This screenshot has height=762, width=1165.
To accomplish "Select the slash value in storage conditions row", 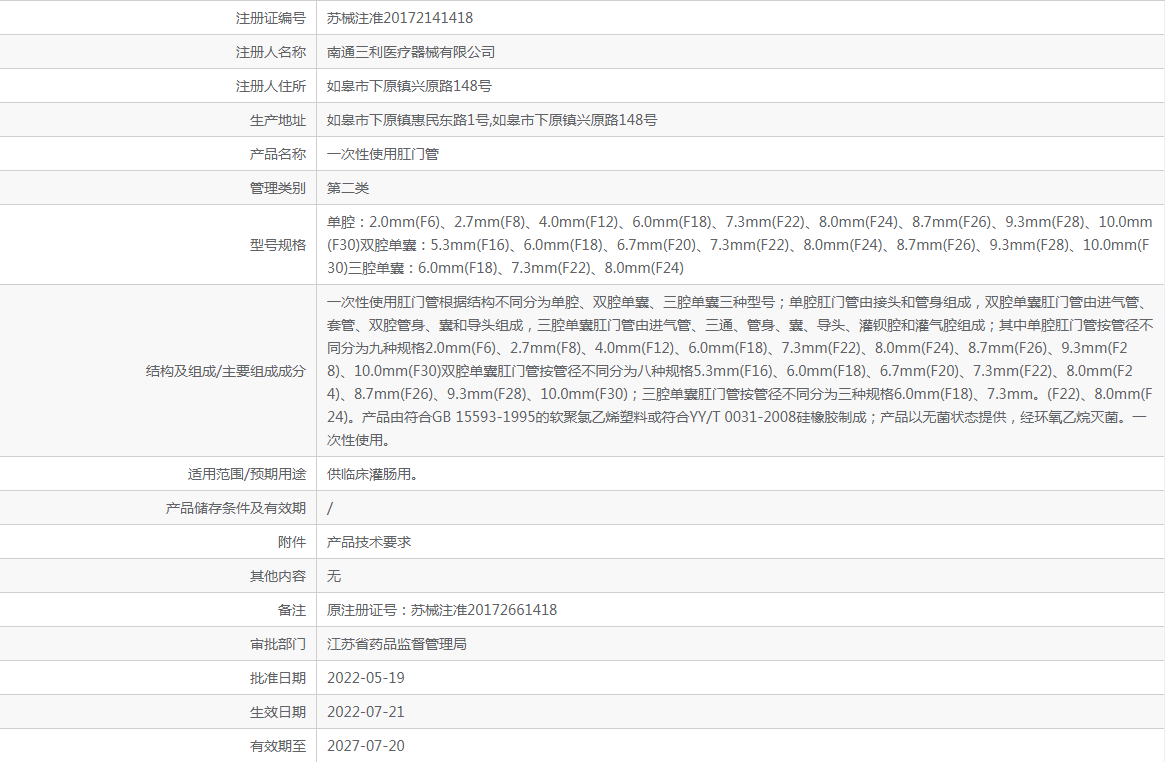I will click(x=330, y=508).
